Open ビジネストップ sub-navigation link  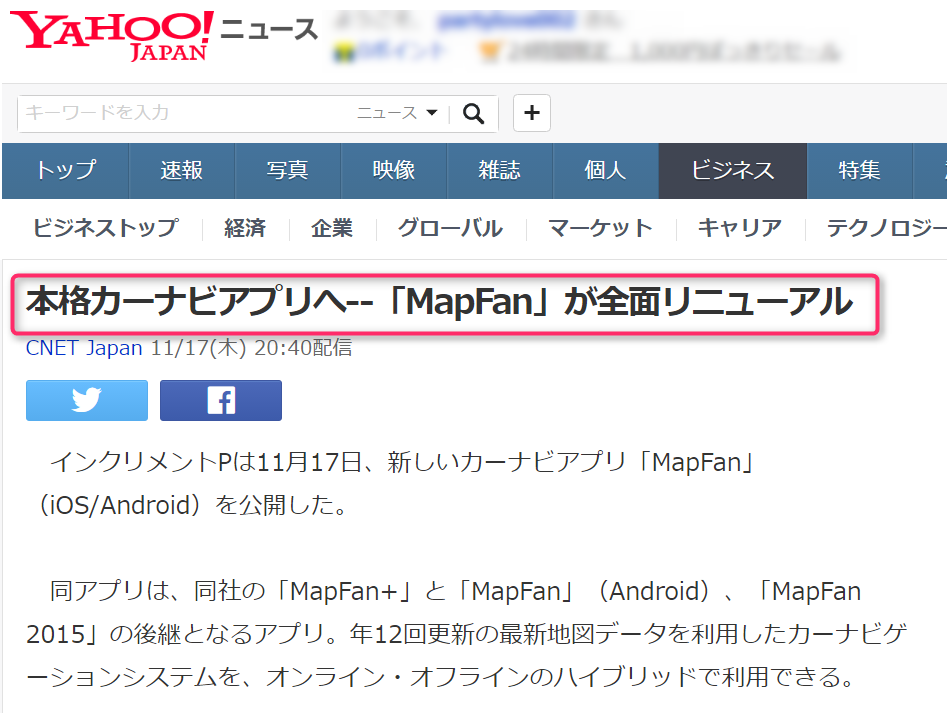click(x=106, y=228)
